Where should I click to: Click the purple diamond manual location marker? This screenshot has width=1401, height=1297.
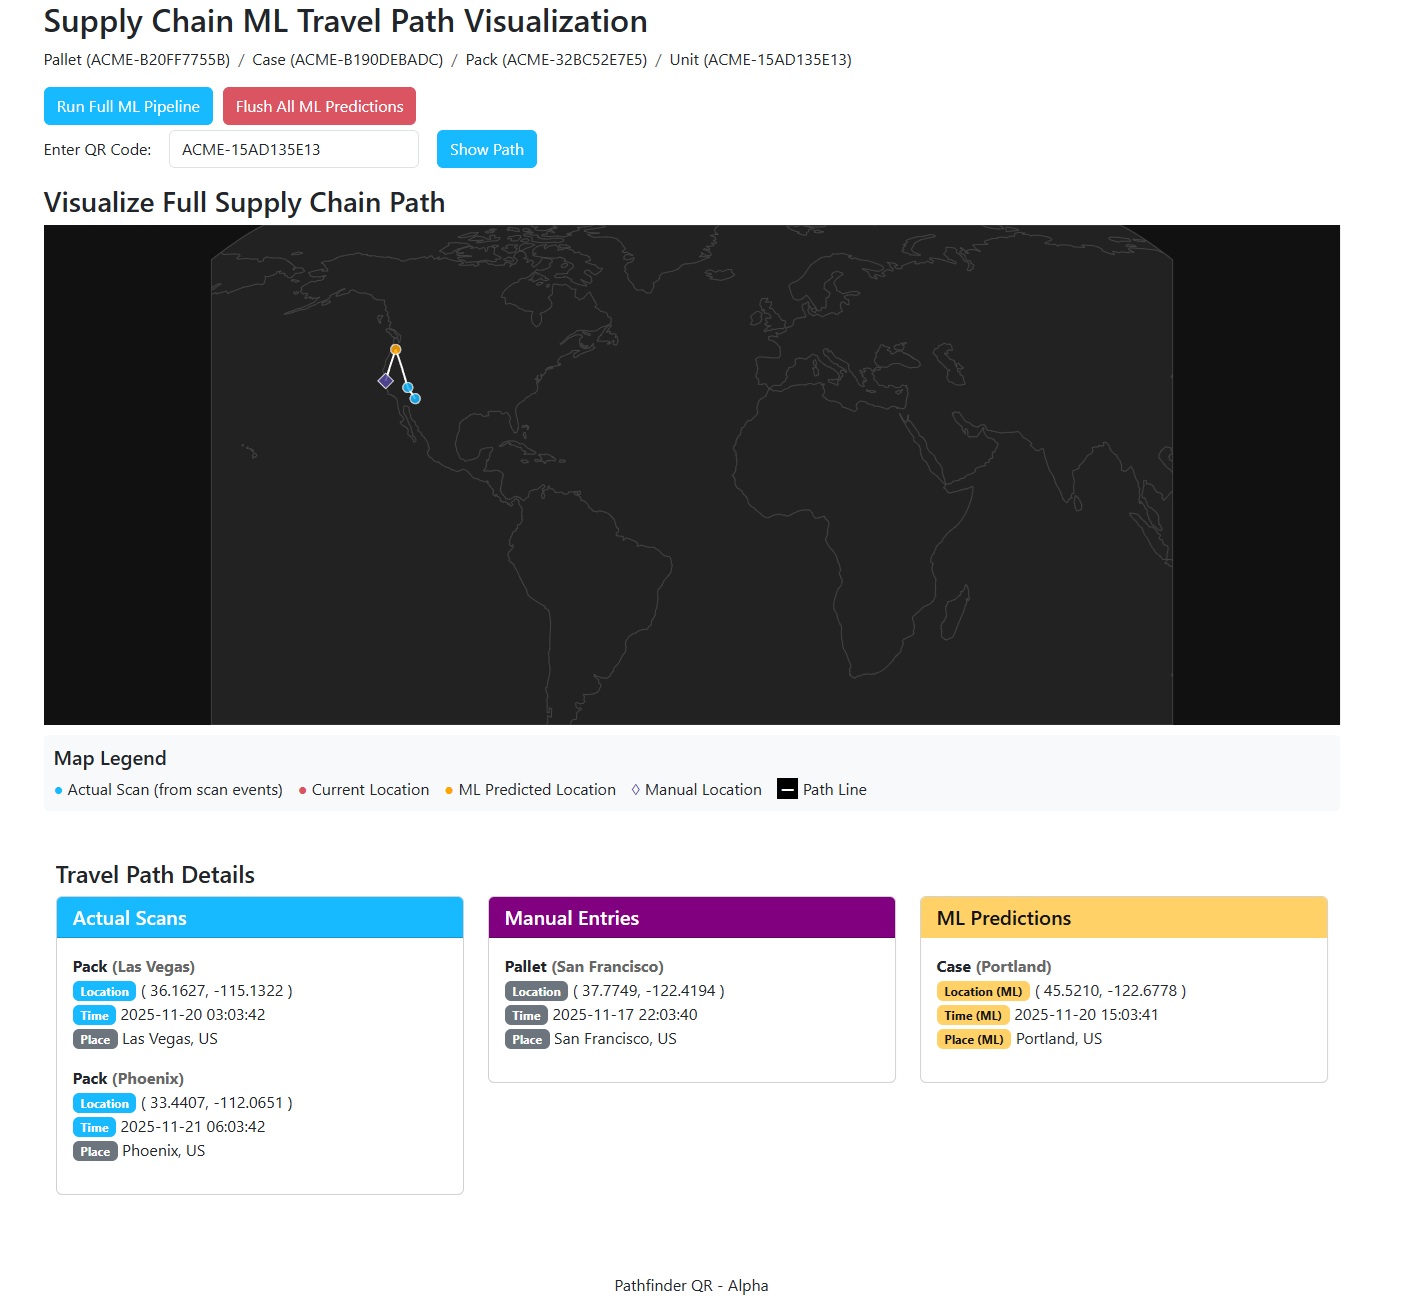coord(385,381)
